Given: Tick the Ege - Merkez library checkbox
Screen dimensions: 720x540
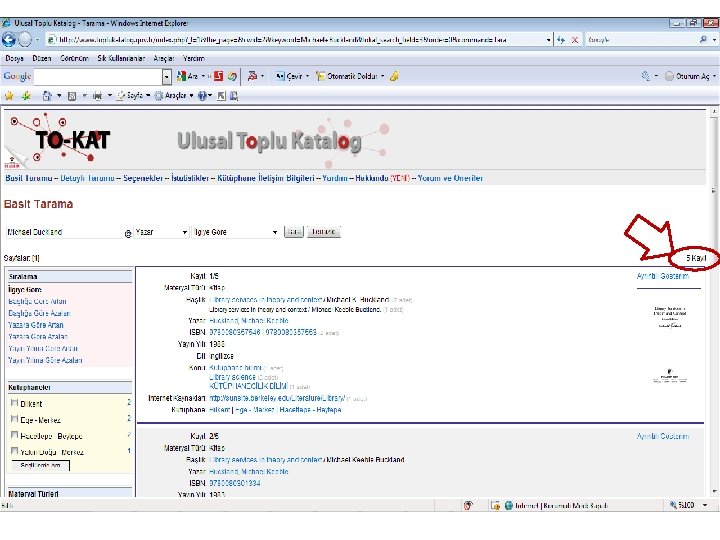Looking at the screenshot, I should click(x=14, y=419).
